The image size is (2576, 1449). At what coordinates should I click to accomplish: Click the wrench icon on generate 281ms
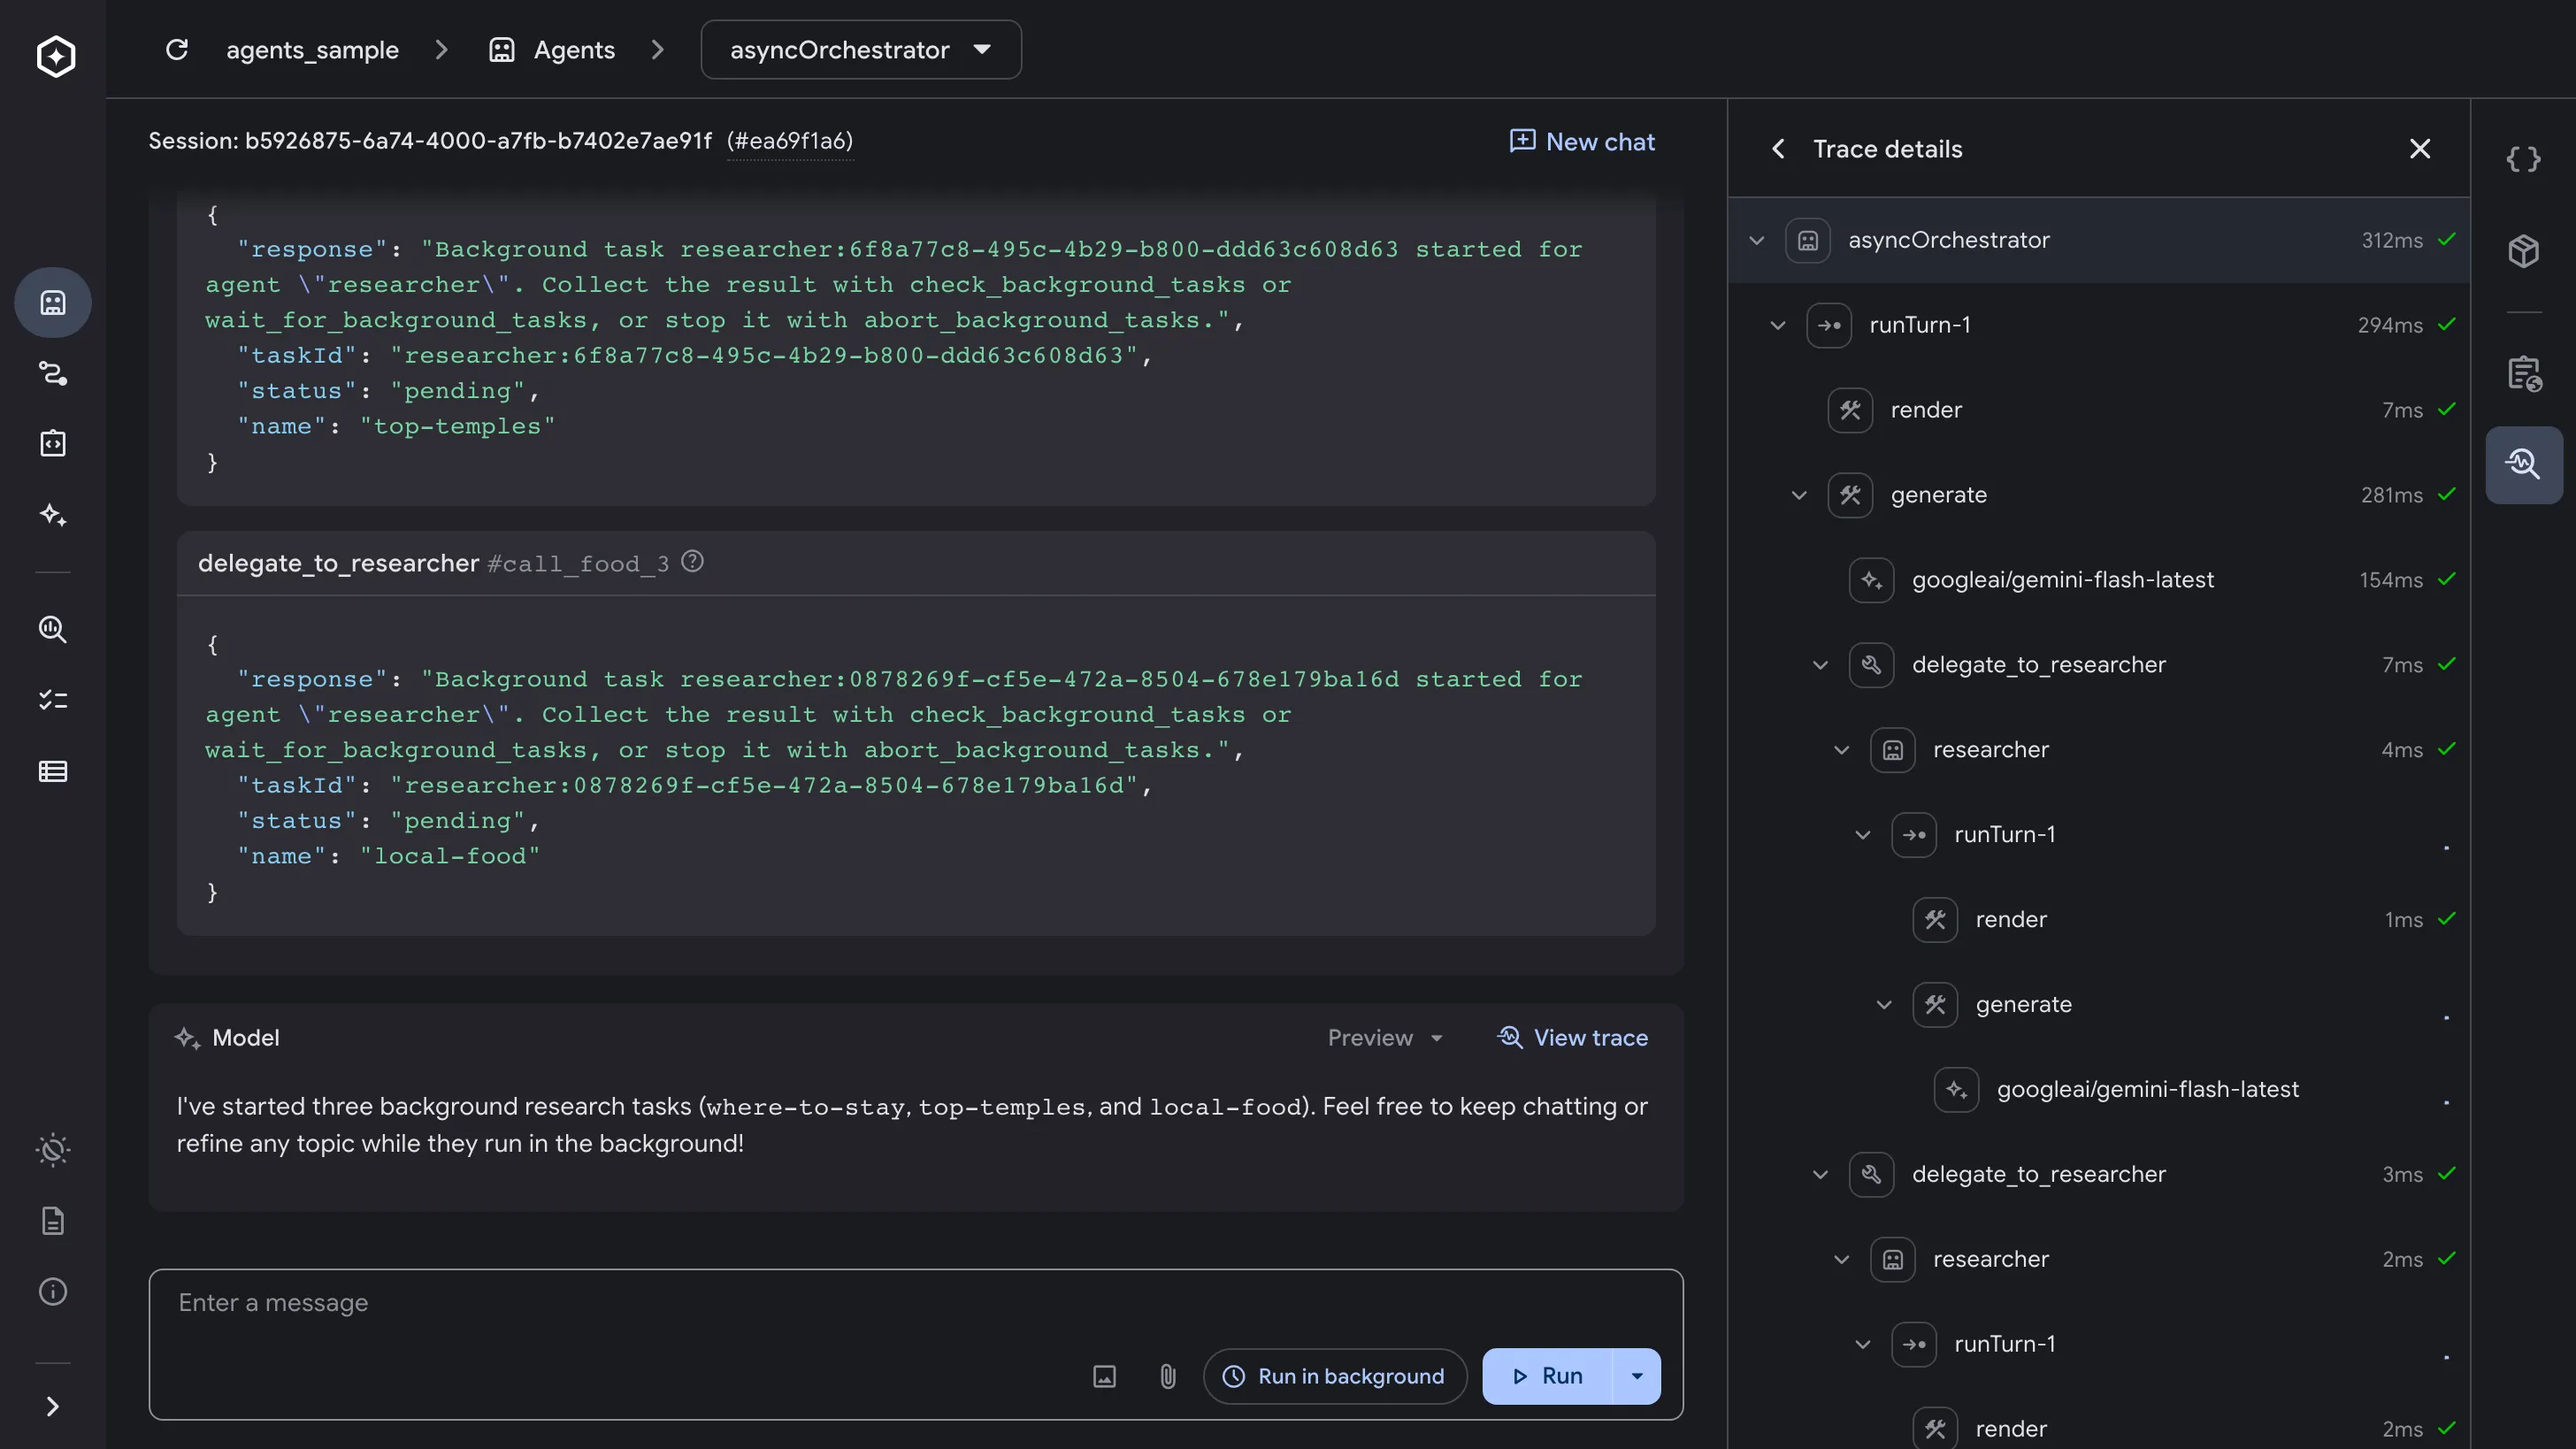click(x=1850, y=495)
